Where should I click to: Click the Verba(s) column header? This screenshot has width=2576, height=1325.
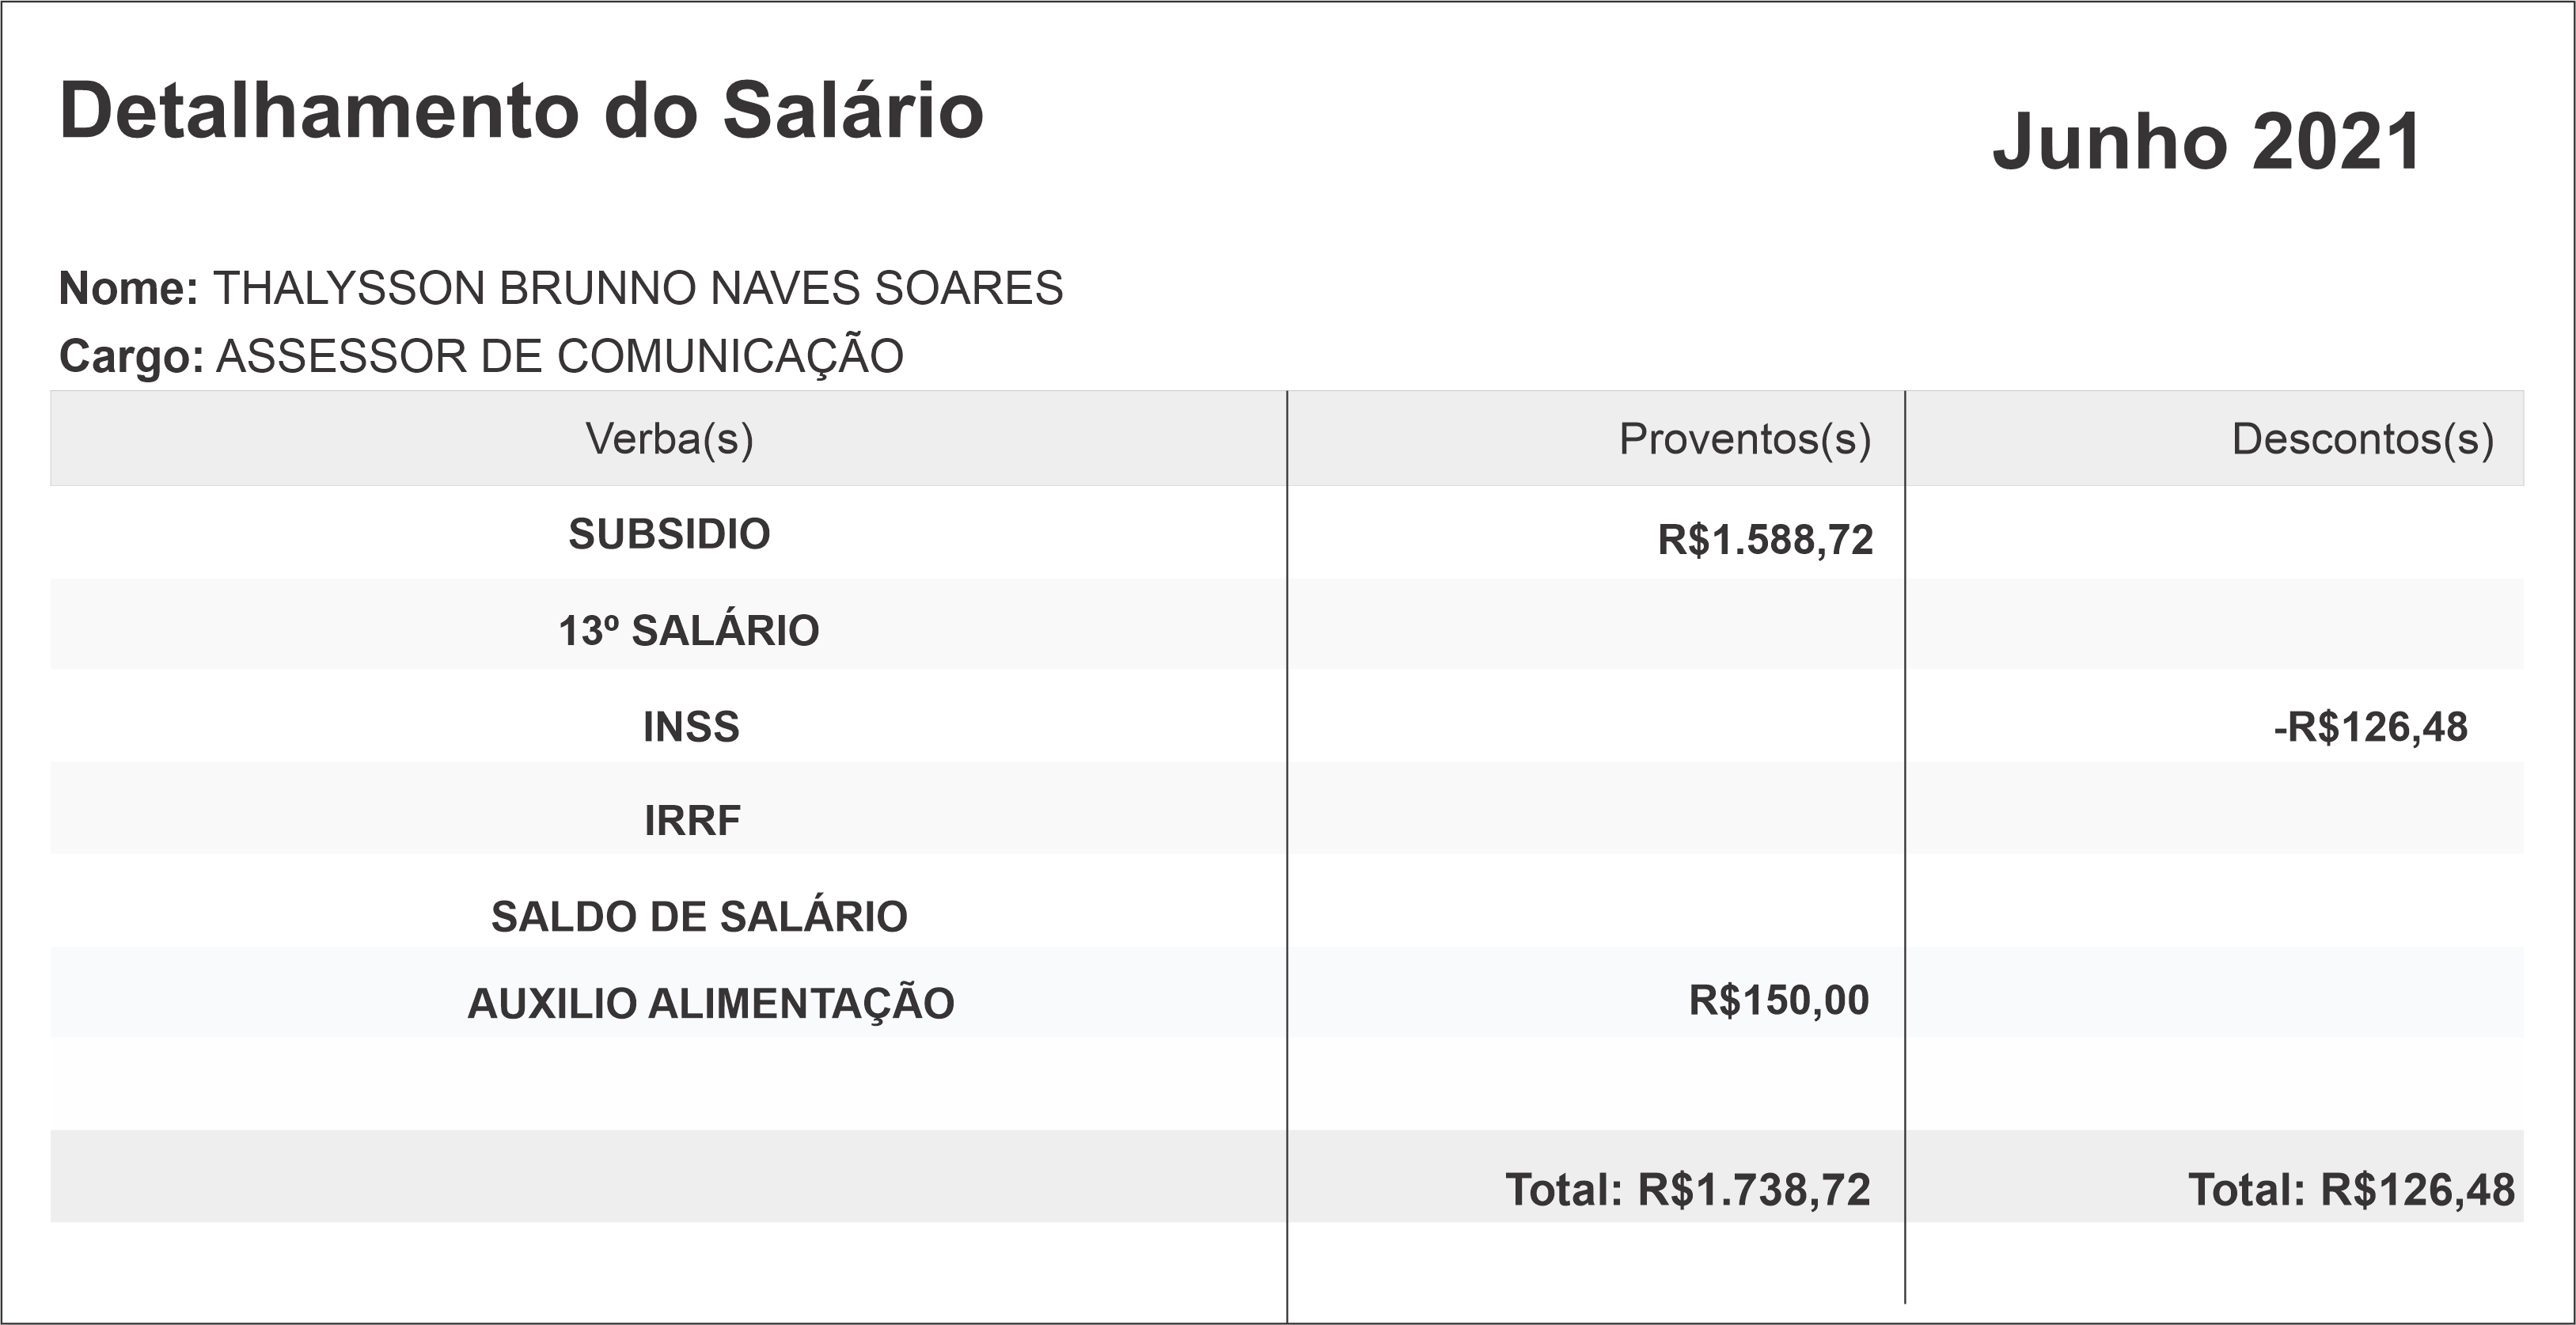669,439
